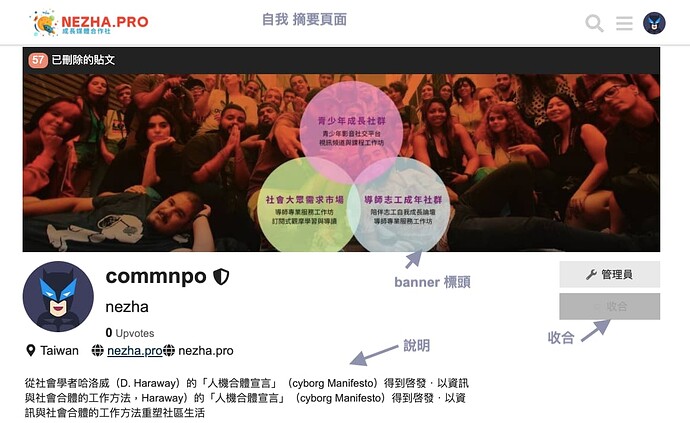Image resolution: width=690 pixels, height=423 pixels.
Task: Click the commnpo username heading
Action: point(156,276)
